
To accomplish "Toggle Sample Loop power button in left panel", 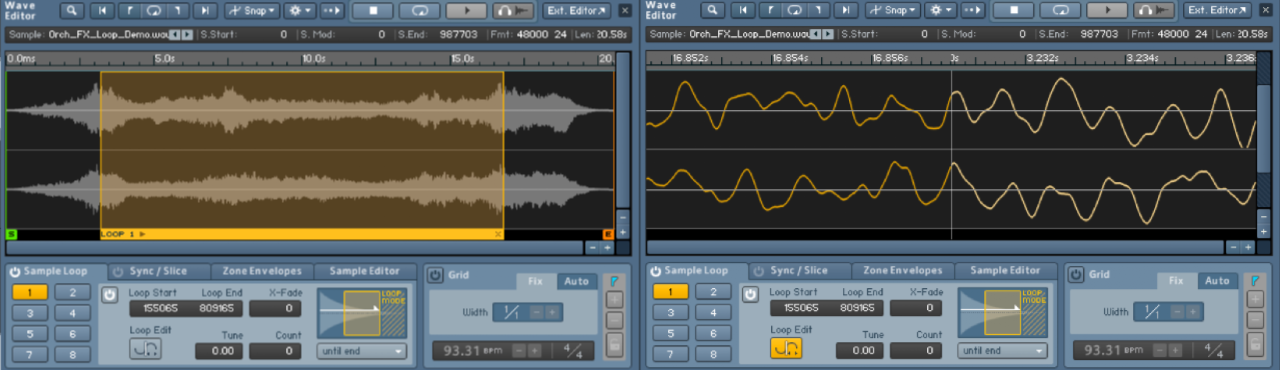I will (15, 271).
